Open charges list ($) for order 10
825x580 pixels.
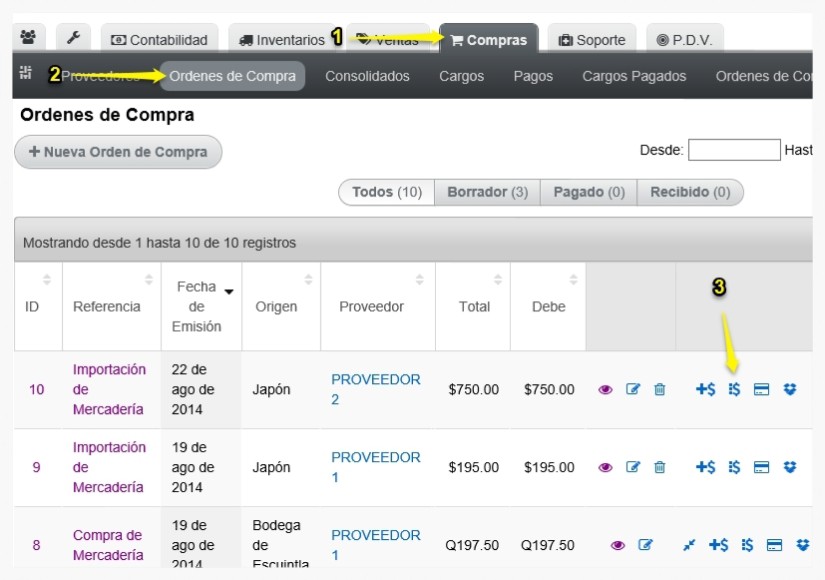pos(734,389)
